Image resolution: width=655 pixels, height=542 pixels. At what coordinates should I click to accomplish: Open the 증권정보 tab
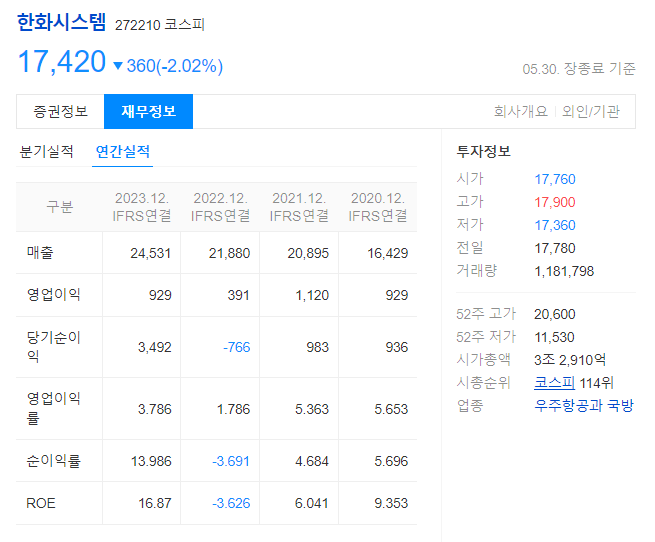pyautogui.click(x=60, y=112)
